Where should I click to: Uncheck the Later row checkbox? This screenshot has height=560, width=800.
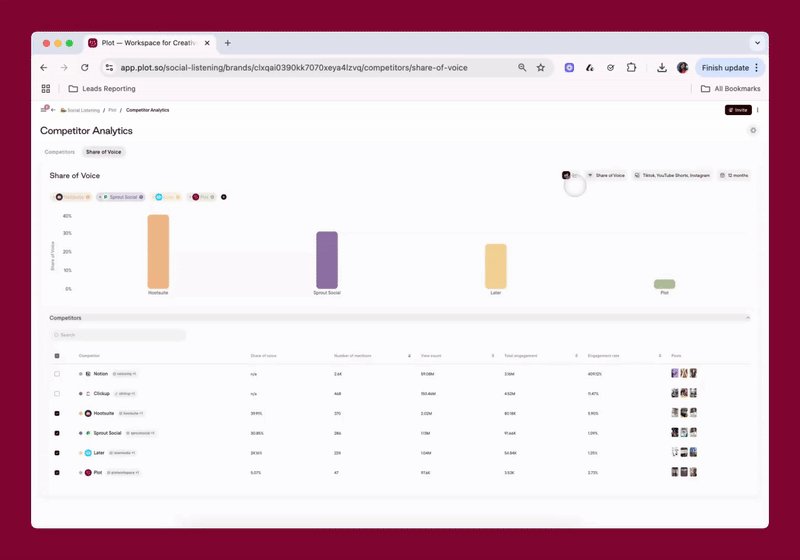57,453
